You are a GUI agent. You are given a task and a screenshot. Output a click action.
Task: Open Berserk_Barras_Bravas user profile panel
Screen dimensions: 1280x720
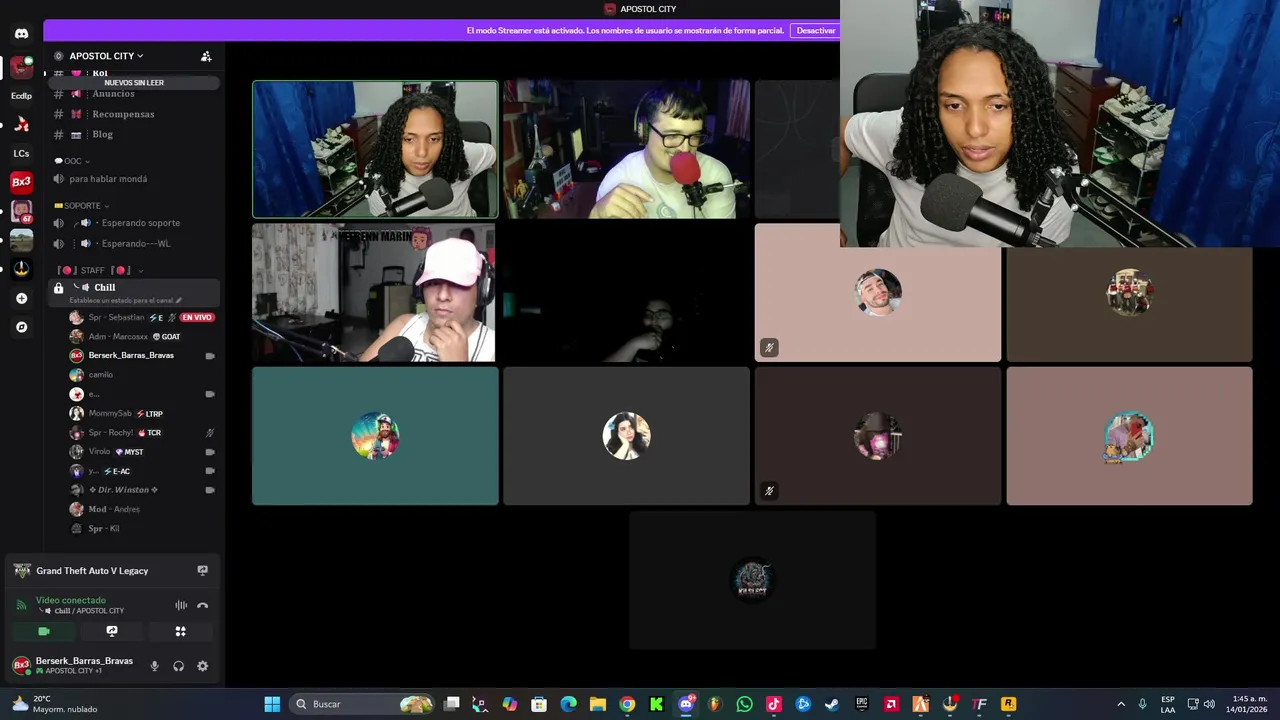76,665
